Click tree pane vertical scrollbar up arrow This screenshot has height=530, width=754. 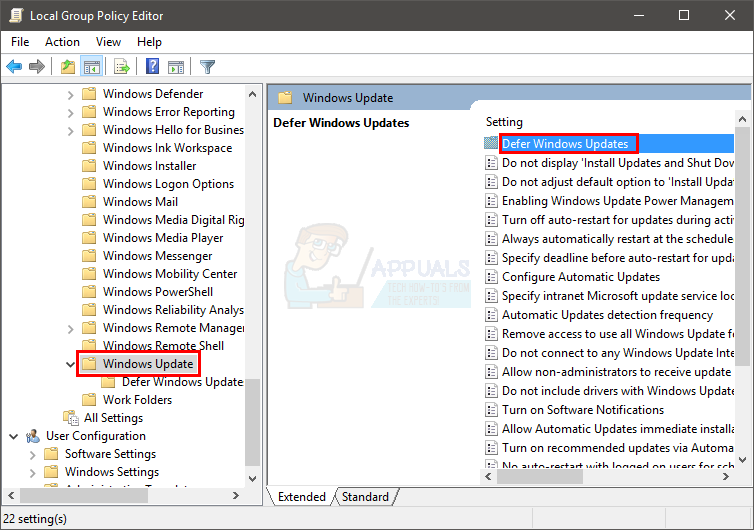click(x=252, y=94)
